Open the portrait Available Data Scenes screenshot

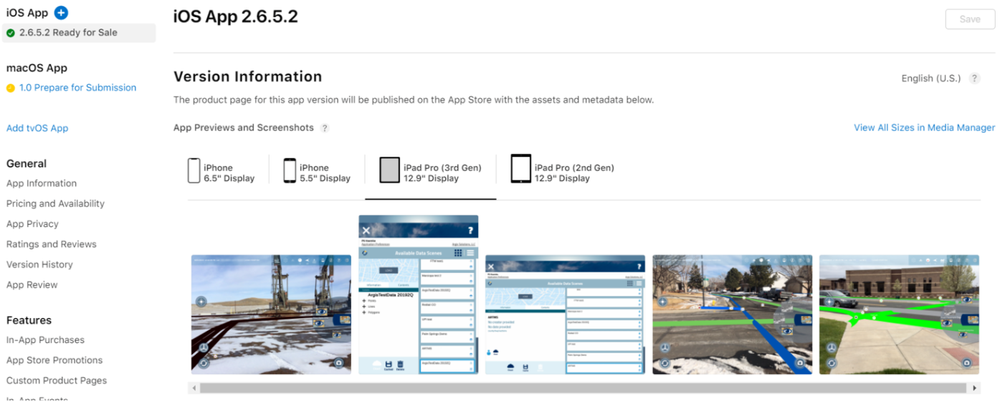pyautogui.click(x=418, y=294)
